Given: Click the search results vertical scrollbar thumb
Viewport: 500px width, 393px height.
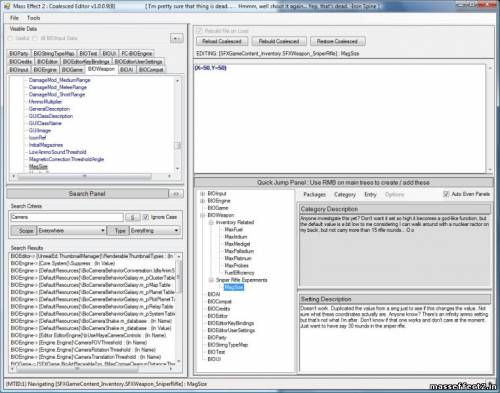Looking at the screenshot, I should pyautogui.click(x=179, y=277).
